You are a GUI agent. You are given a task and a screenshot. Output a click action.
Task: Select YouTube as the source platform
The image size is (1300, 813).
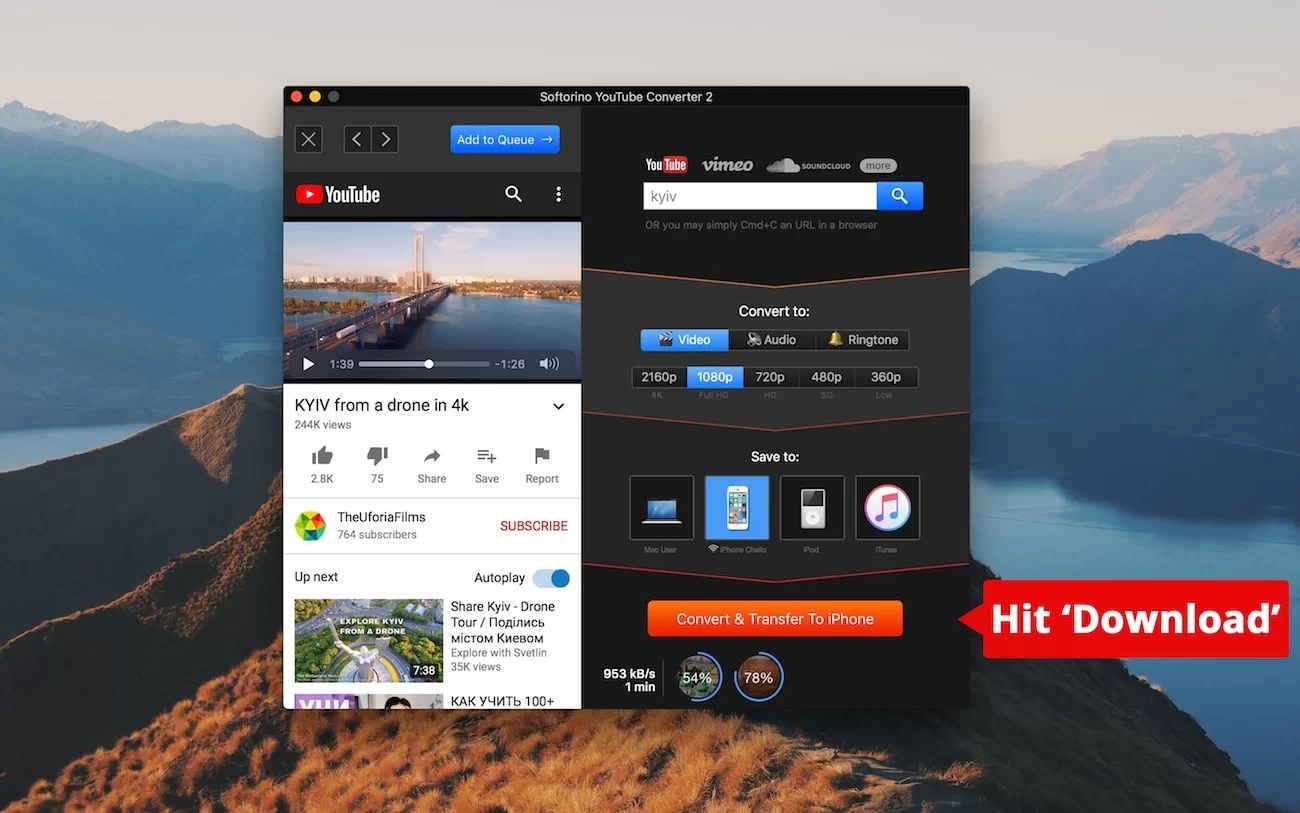(x=666, y=164)
